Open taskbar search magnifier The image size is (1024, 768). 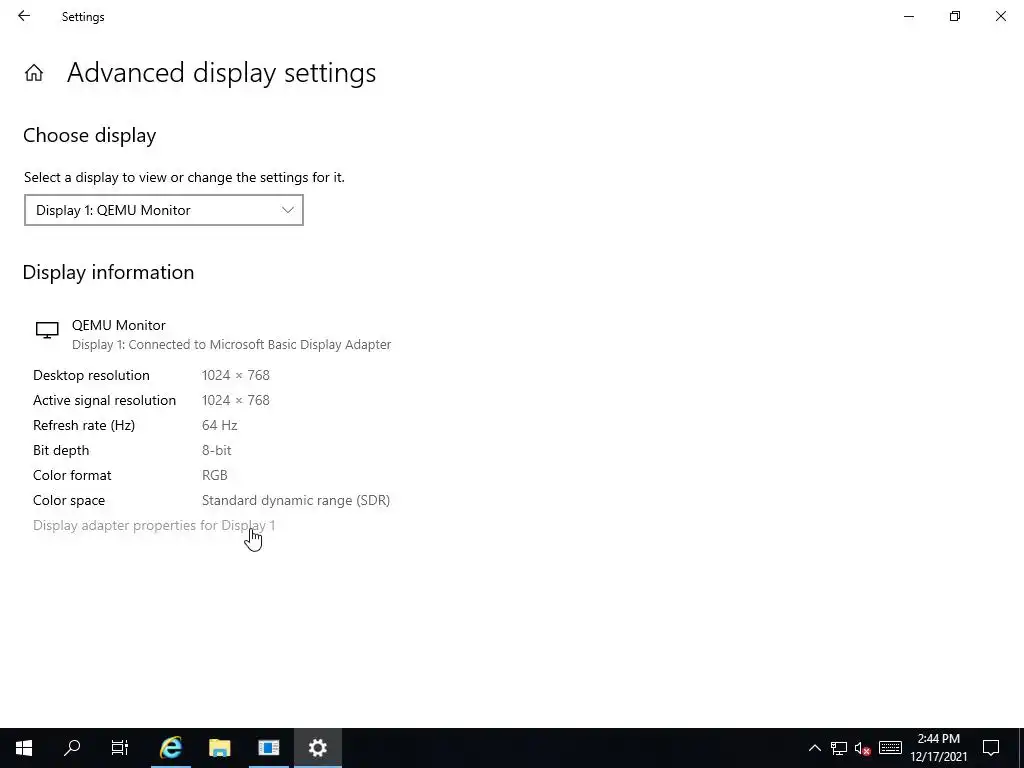[72, 748]
